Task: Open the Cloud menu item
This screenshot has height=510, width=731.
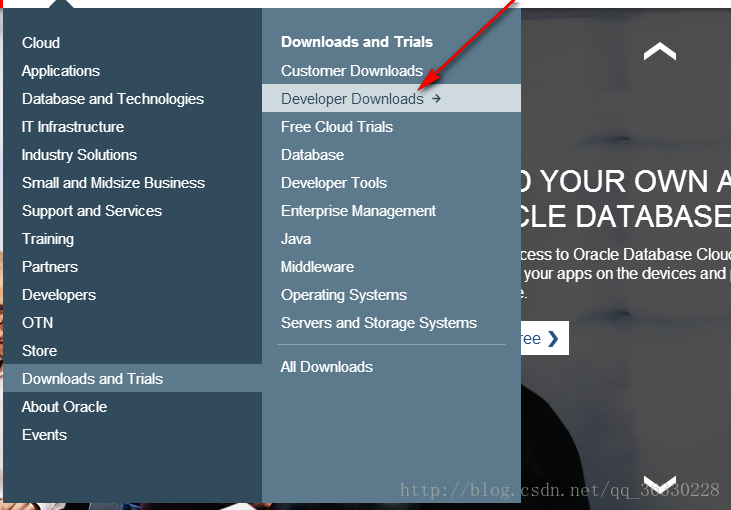Action: [x=41, y=43]
